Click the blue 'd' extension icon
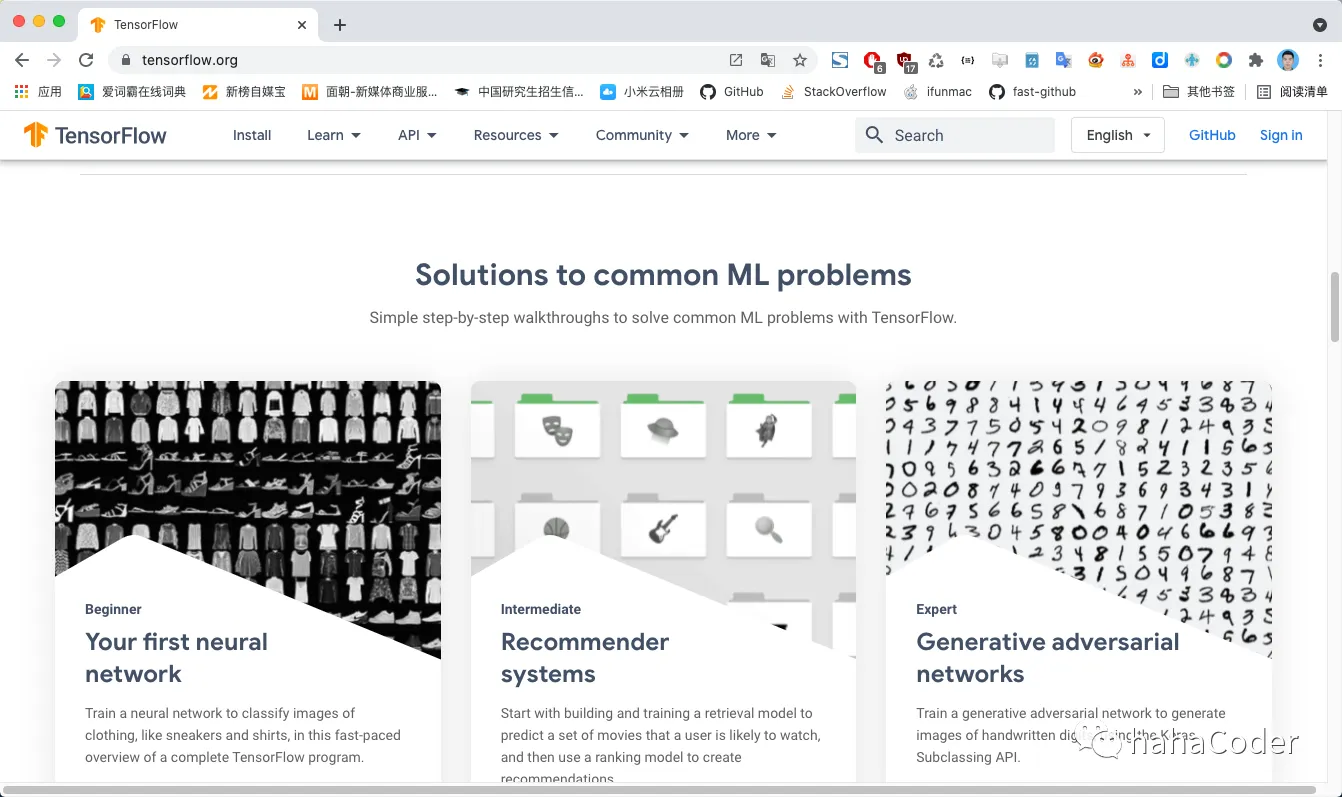 pos(1160,60)
